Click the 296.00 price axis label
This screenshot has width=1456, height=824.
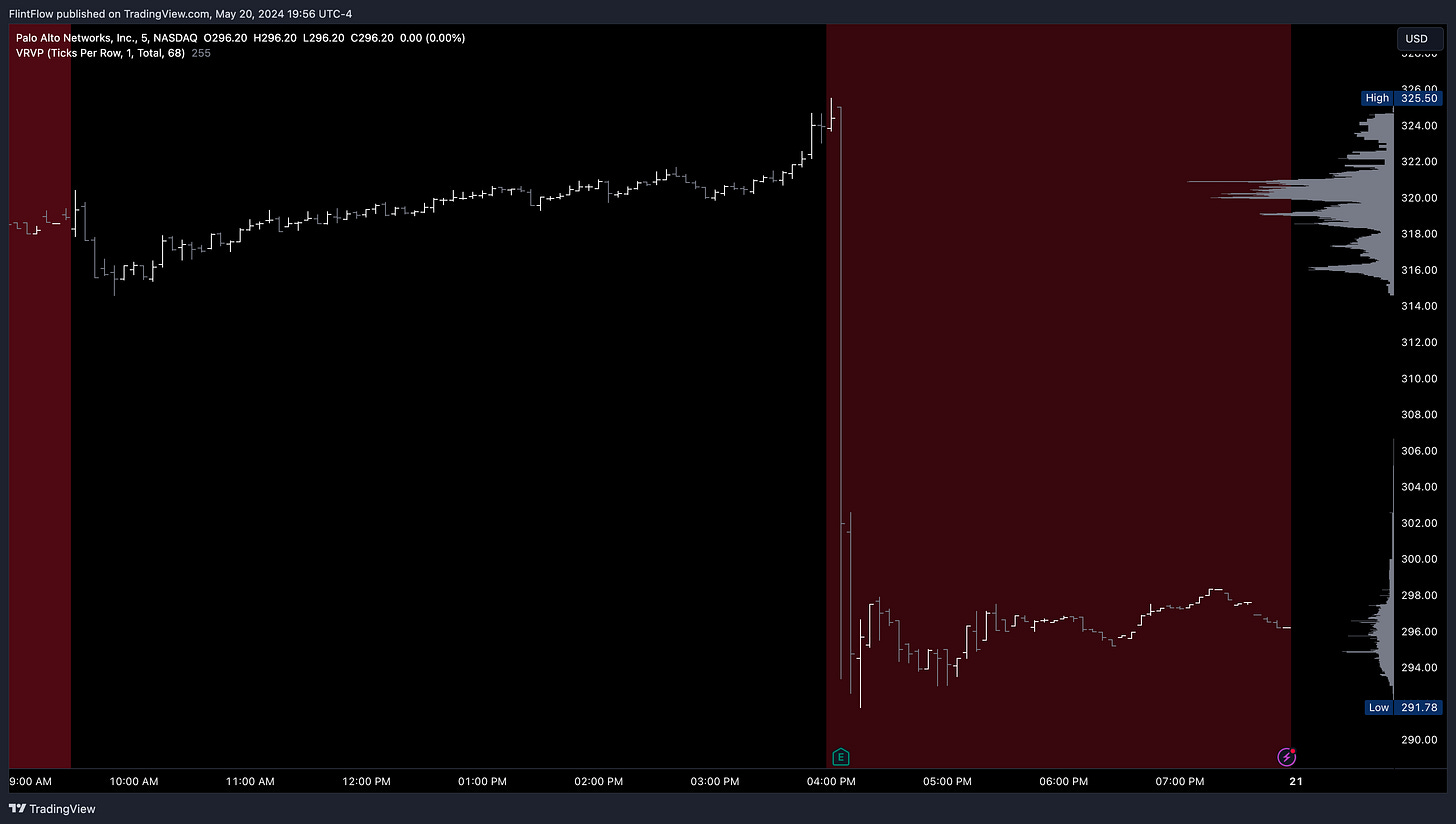click(x=1420, y=632)
